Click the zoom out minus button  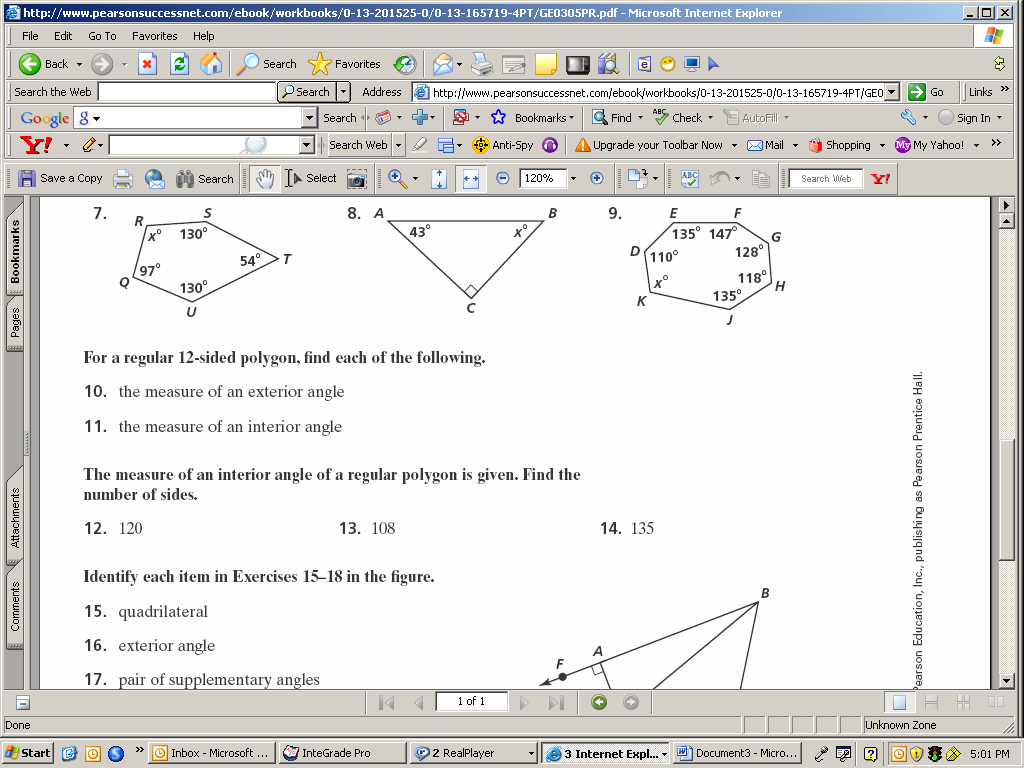pyautogui.click(x=503, y=179)
